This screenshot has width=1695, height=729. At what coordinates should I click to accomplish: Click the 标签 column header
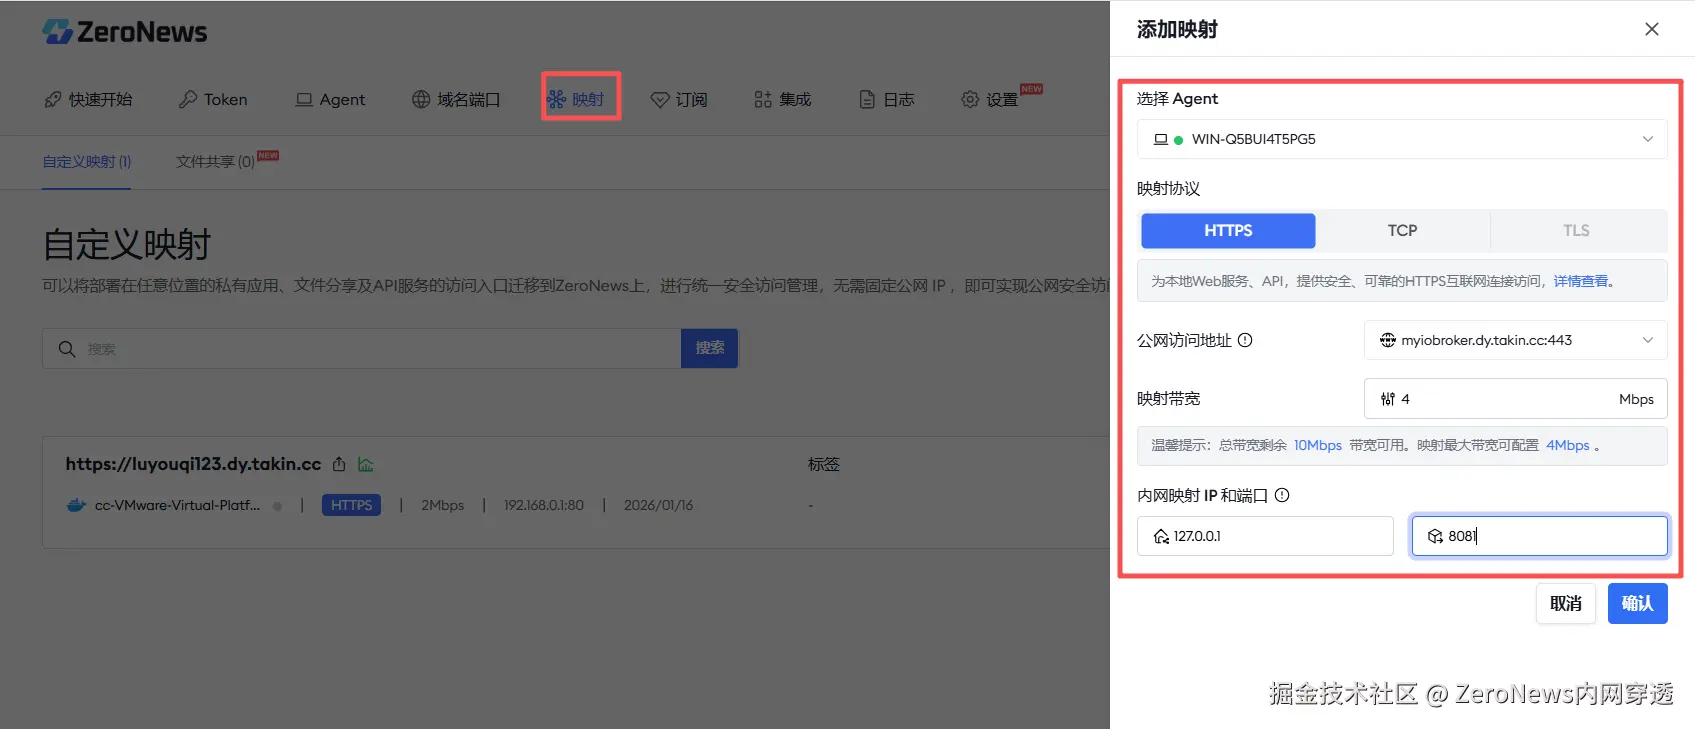(824, 464)
